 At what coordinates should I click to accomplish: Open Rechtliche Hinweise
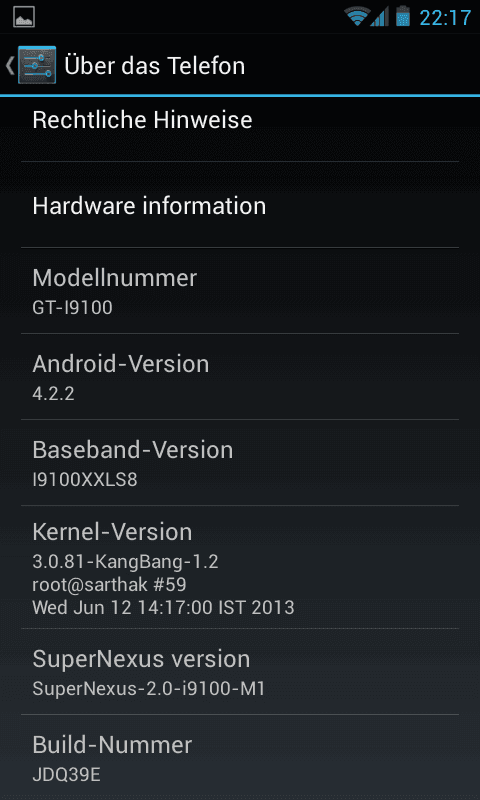tap(240, 120)
